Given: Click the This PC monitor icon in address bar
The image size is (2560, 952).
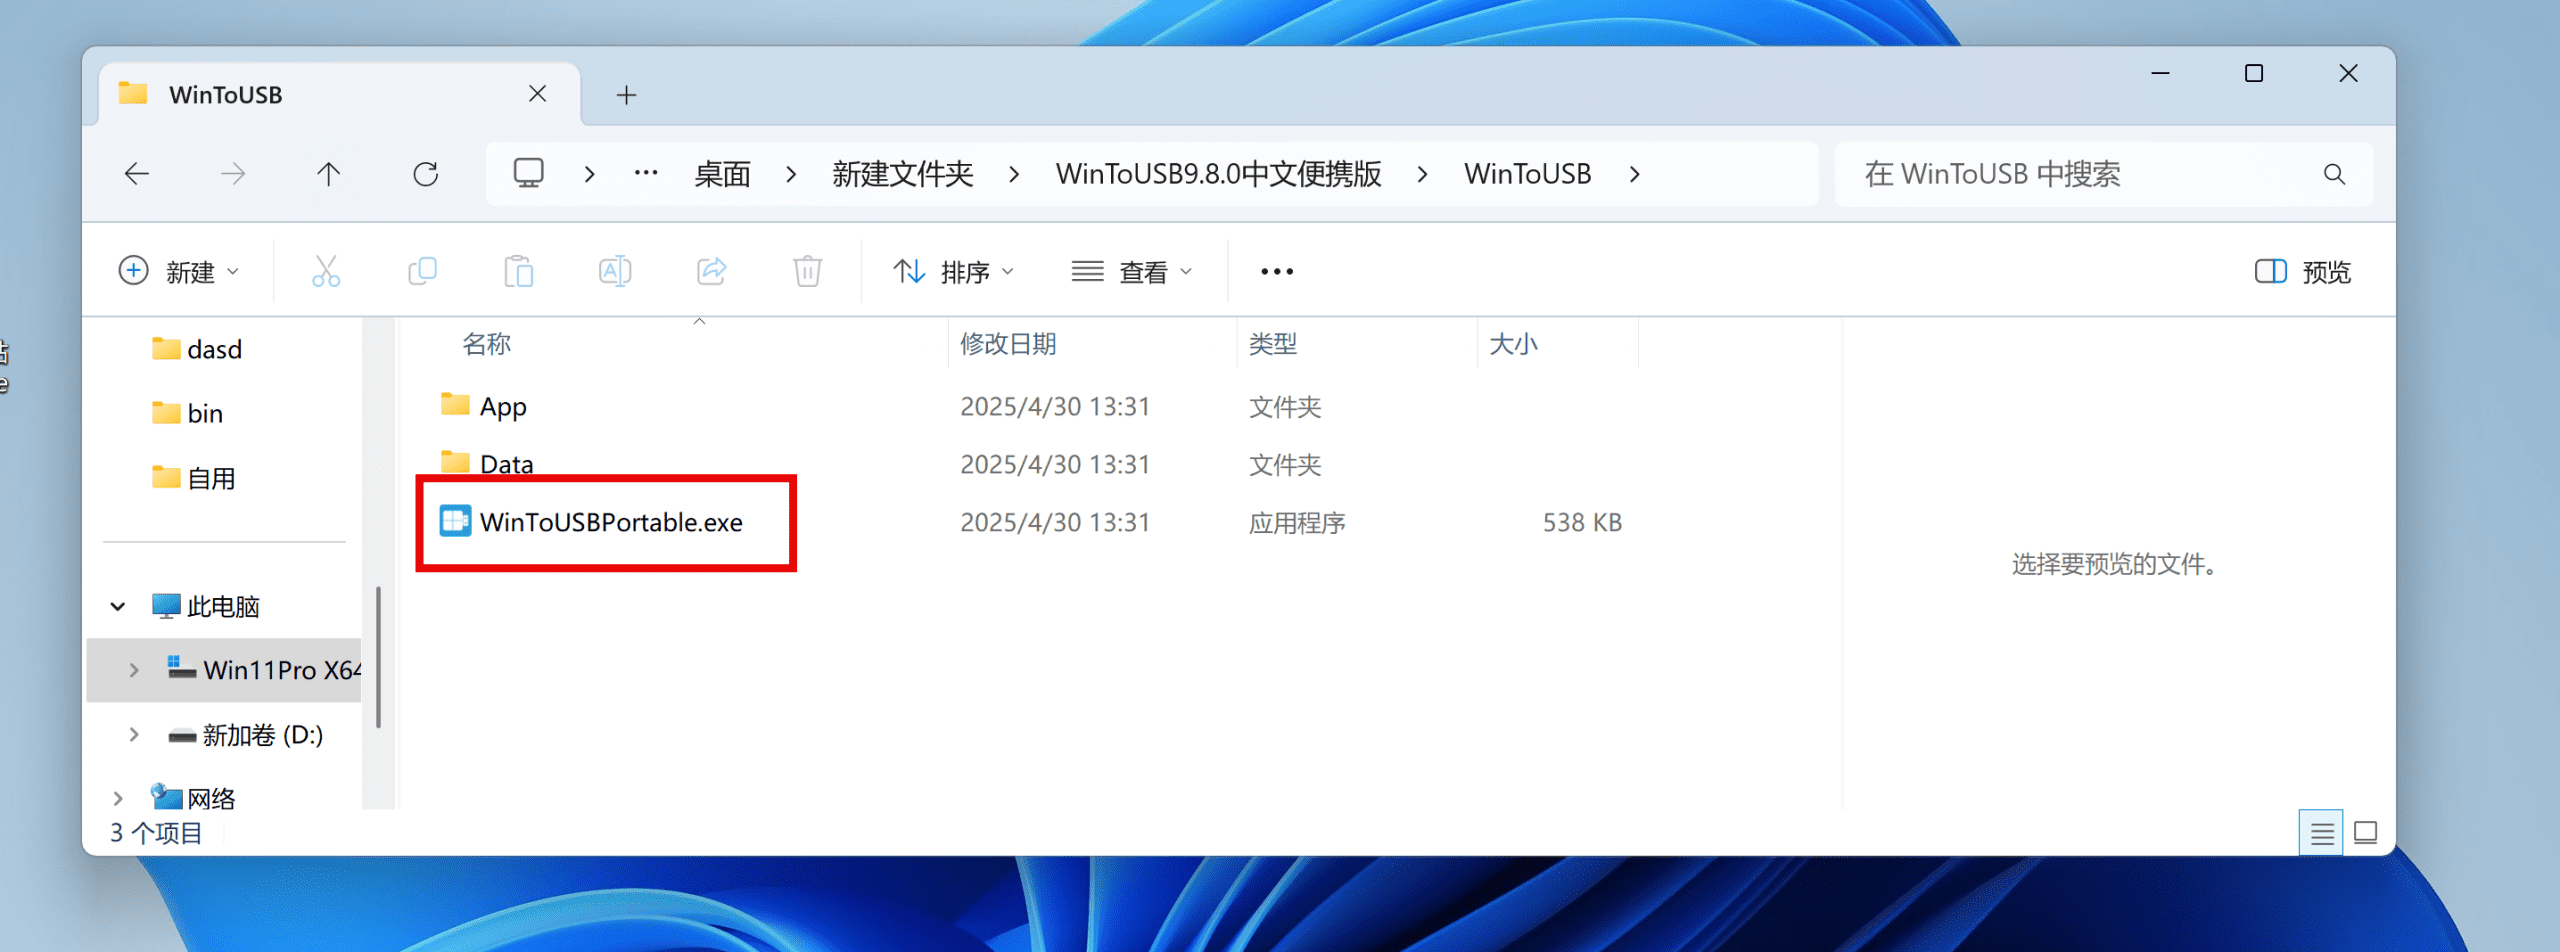Looking at the screenshot, I should coord(529,174).
